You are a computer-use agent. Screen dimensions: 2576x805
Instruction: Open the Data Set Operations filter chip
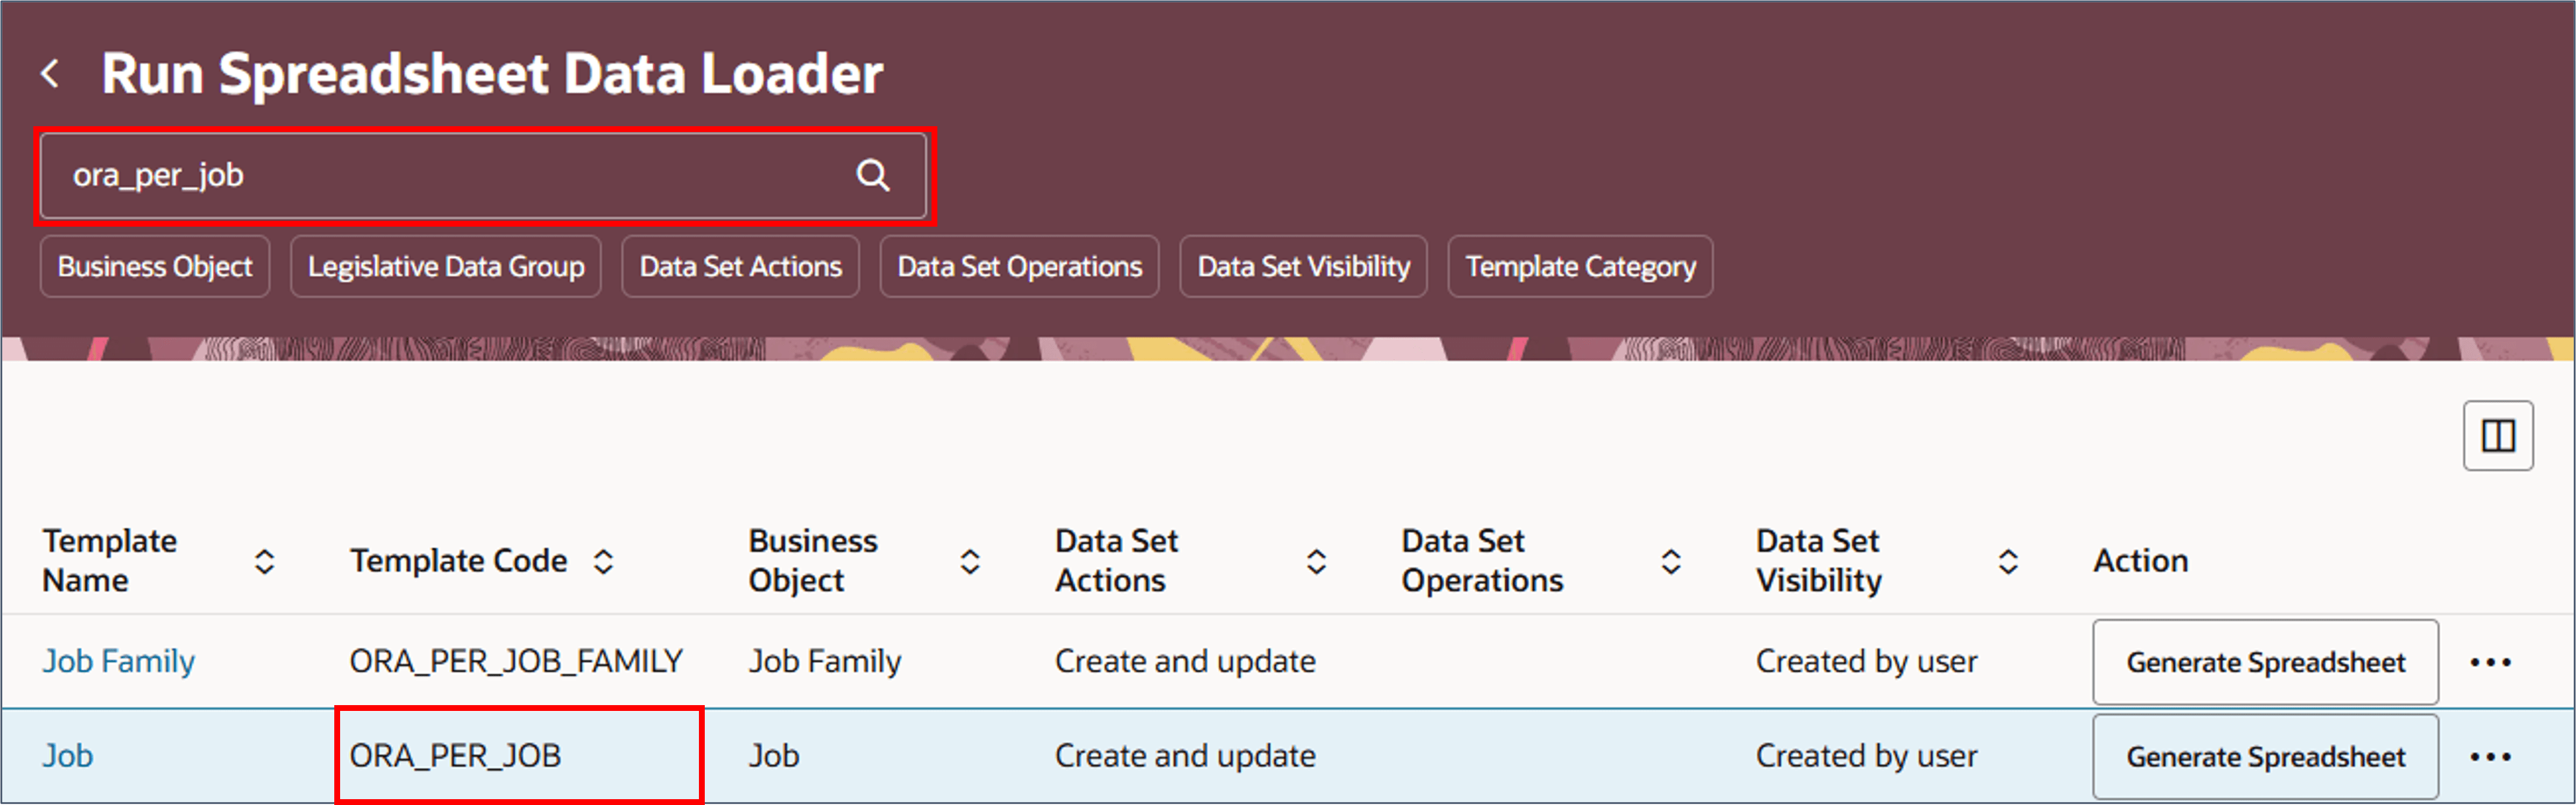(x=1019, y=267)
